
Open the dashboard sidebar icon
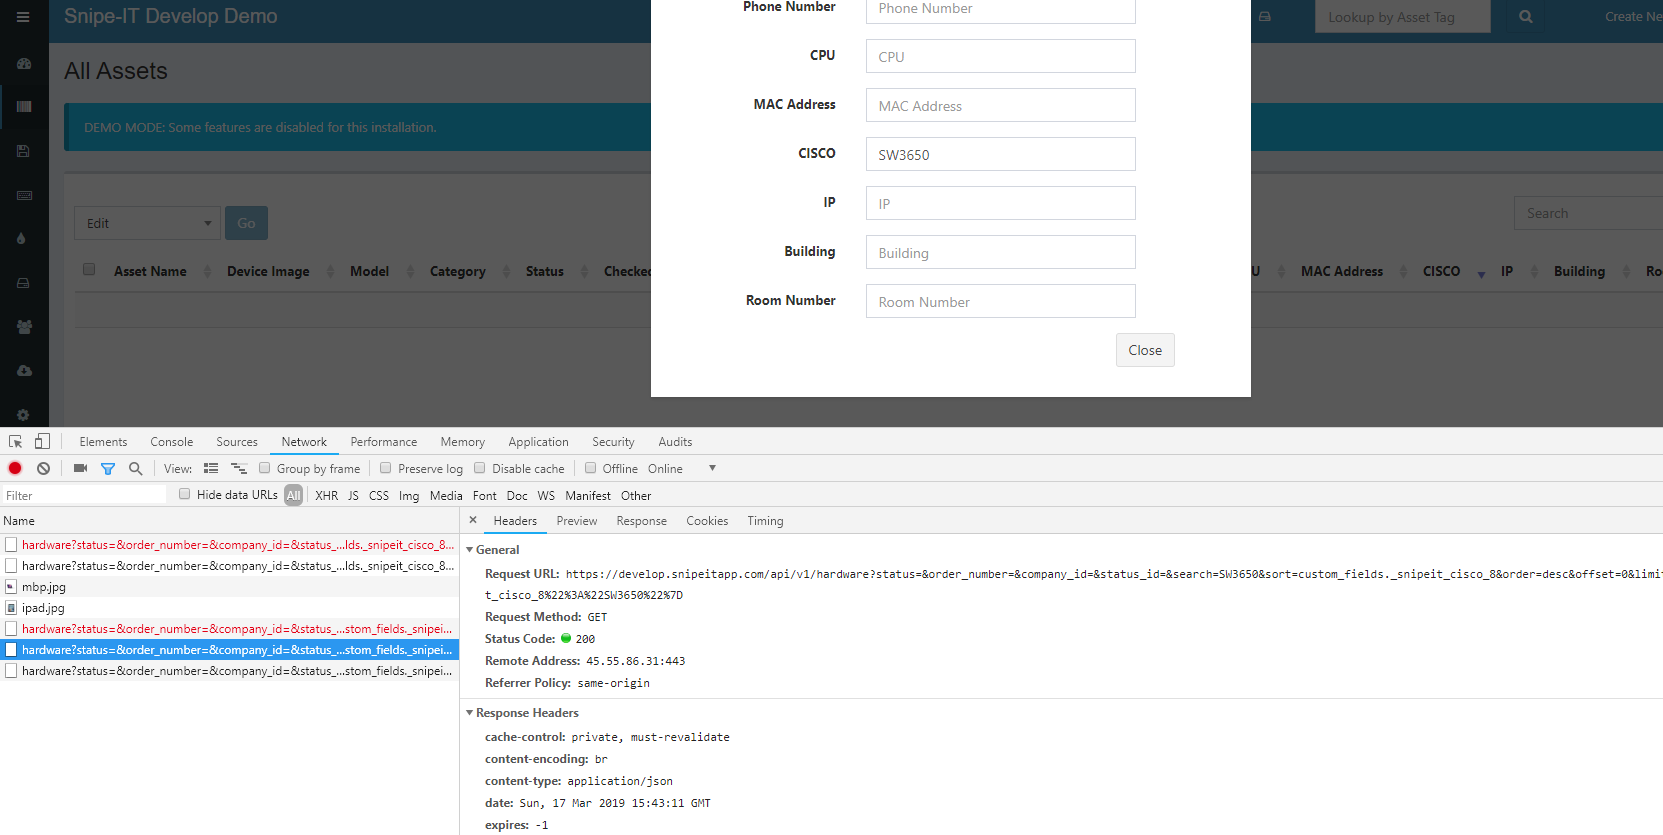24,63
